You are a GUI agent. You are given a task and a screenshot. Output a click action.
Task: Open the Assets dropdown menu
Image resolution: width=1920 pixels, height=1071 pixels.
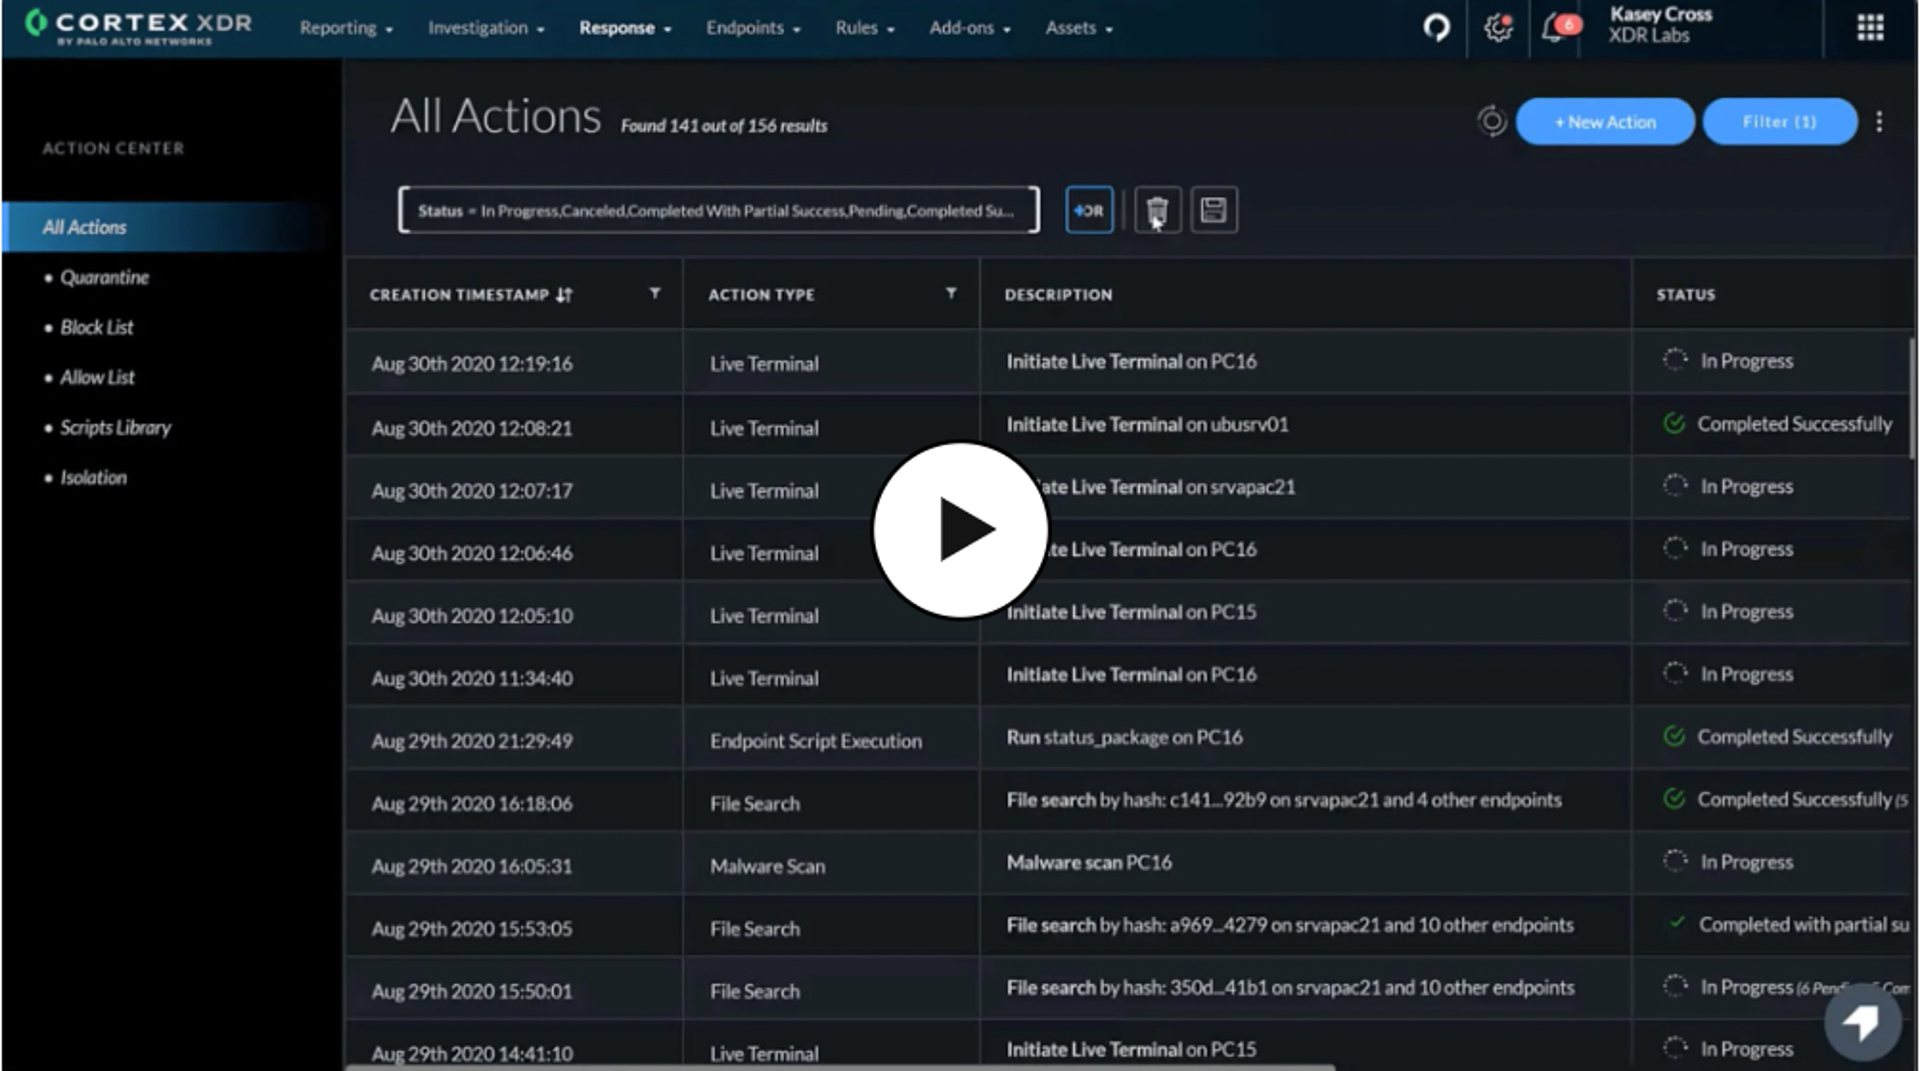point(1079,28)
